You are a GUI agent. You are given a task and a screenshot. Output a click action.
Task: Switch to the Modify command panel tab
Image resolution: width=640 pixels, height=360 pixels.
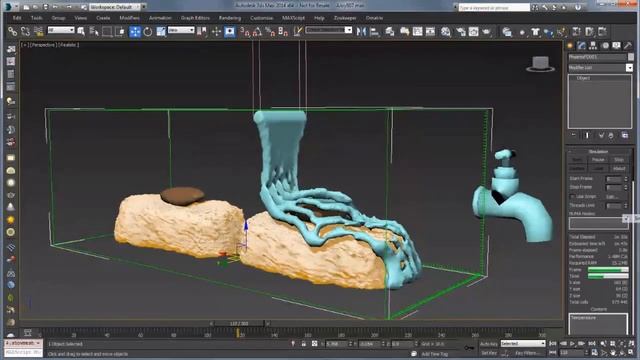(x=582, y=45)
